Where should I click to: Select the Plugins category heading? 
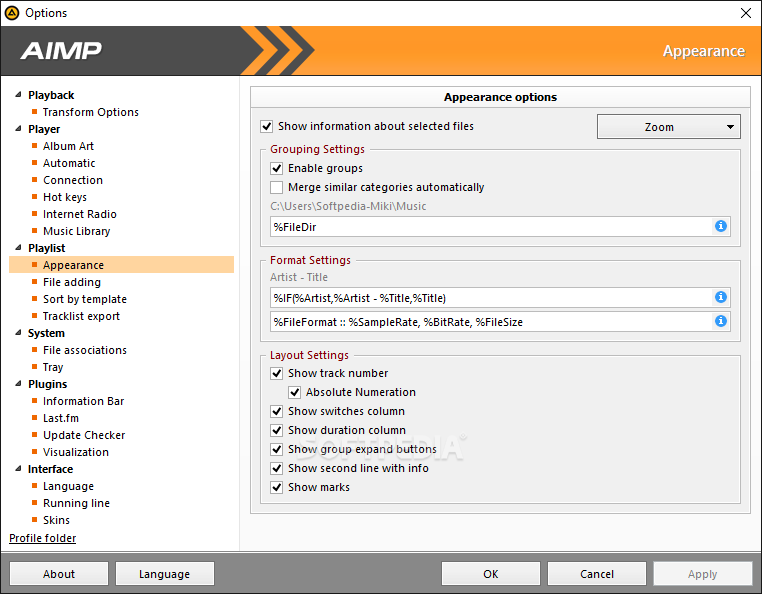pos(48,384)
